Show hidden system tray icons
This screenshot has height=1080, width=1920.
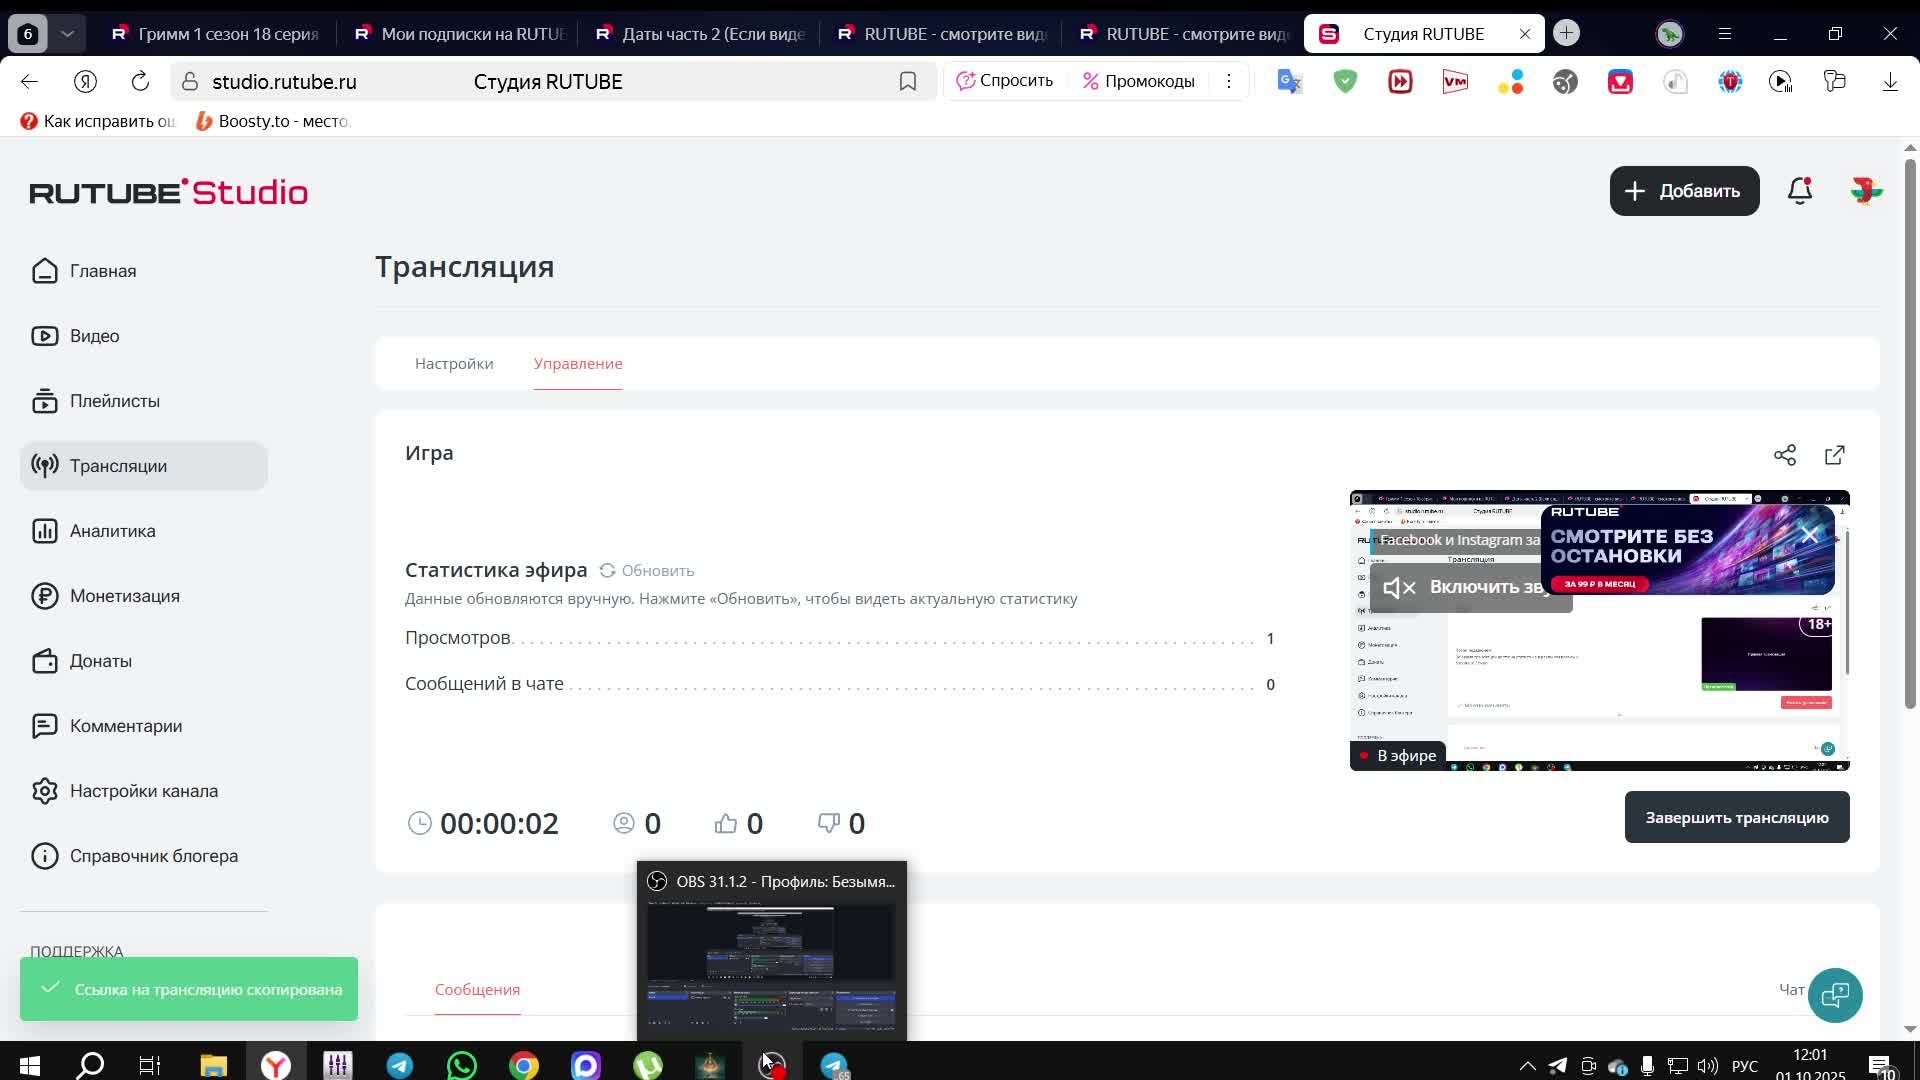[1527, 1066]
